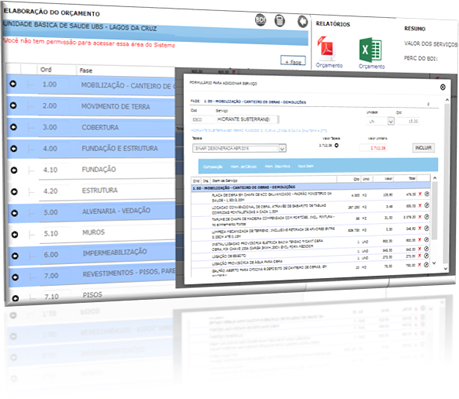The height and width of the screenshot is (399, 459).
Task: Click the trash can icon in header
Action: click(279, 21)
